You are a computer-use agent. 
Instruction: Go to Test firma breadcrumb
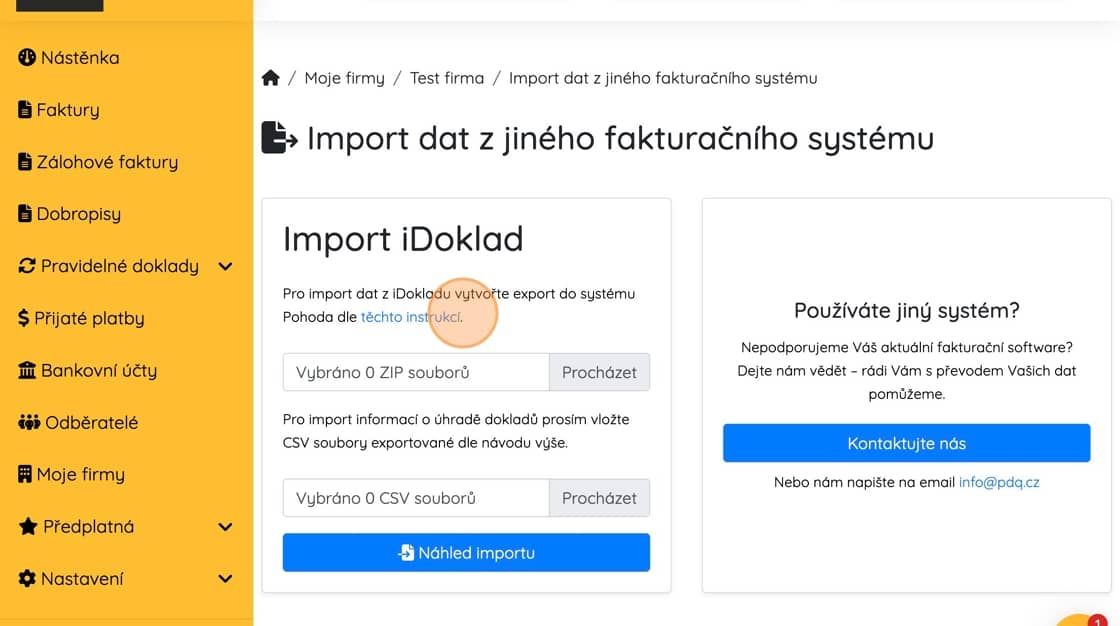click(446, 78)
